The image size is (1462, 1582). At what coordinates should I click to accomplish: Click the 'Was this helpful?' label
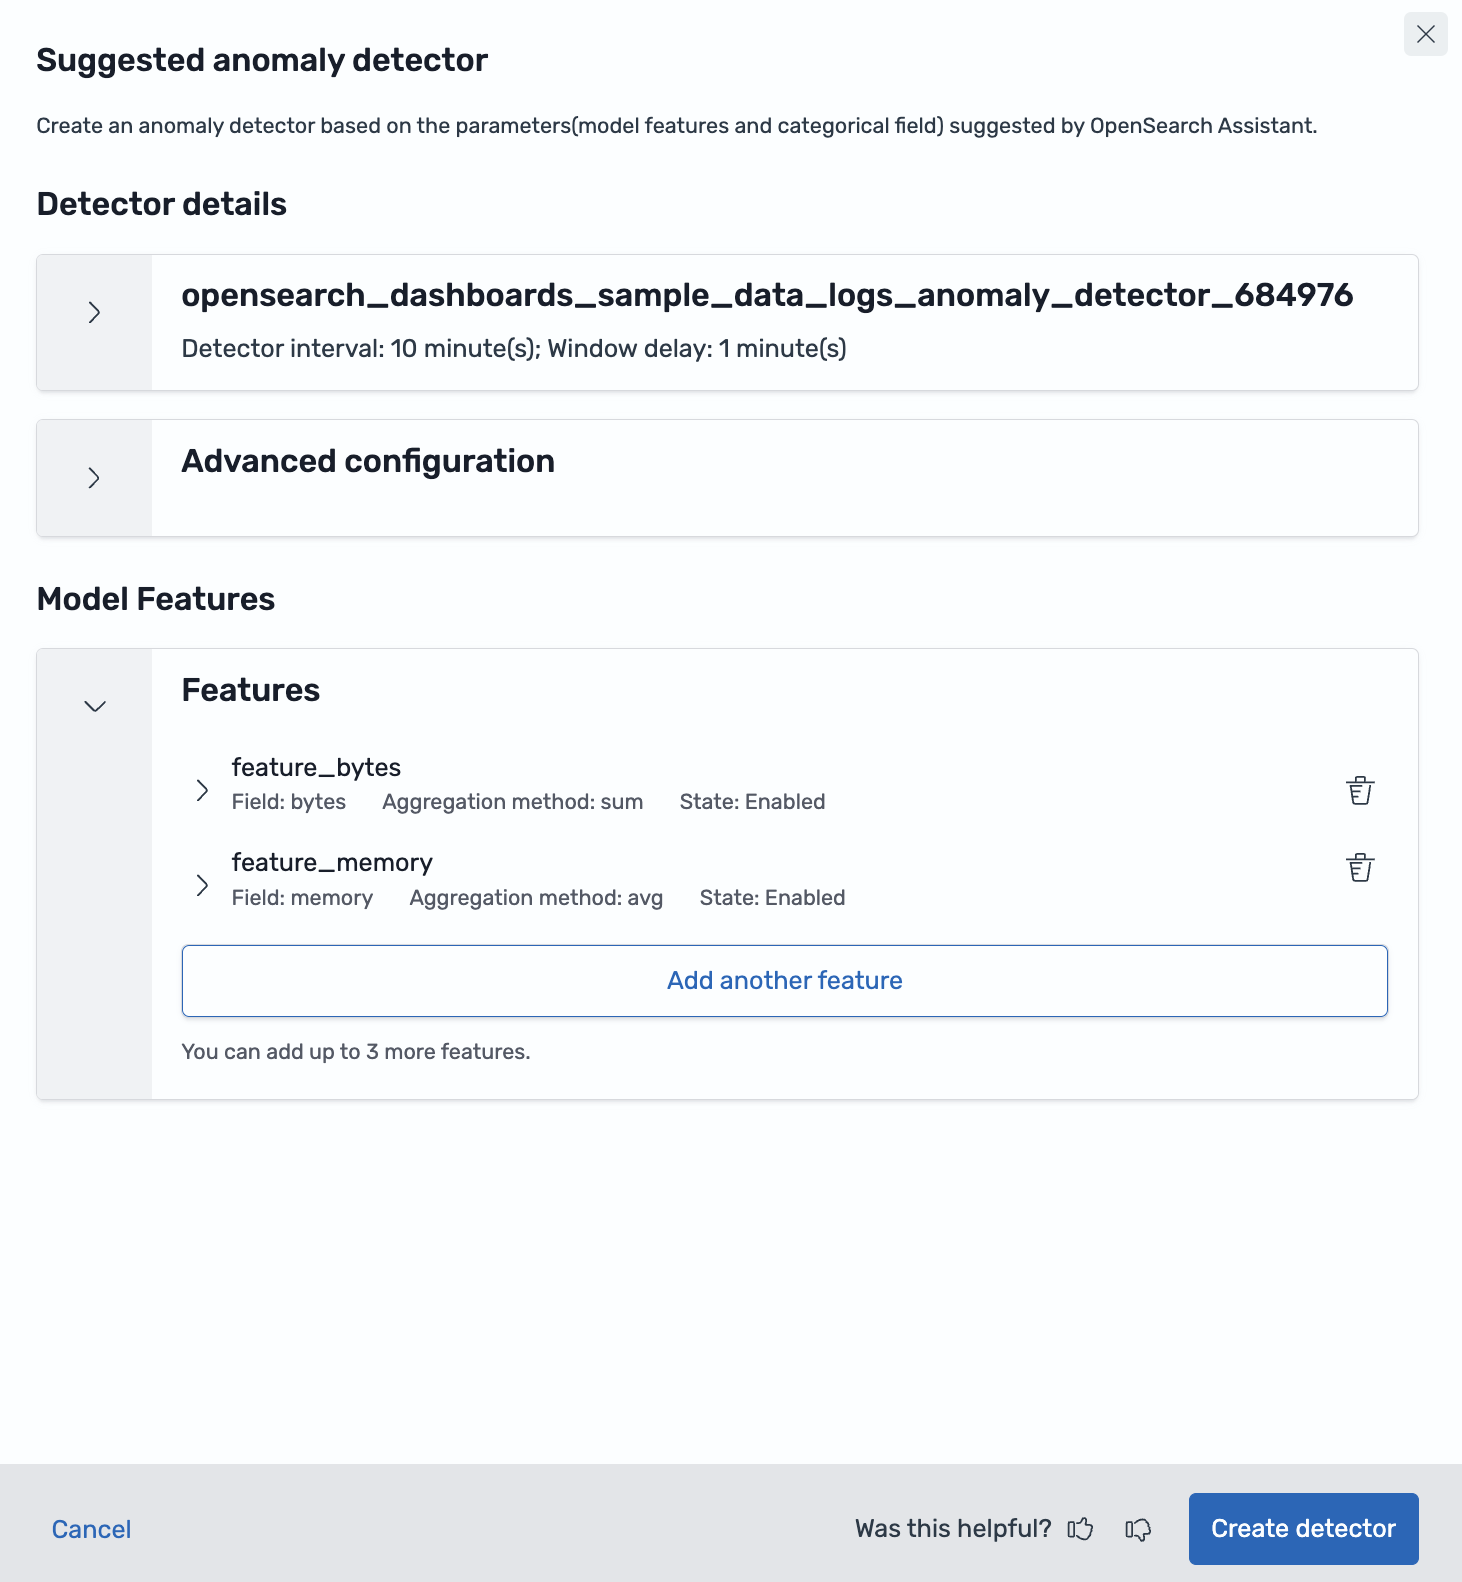(953, 1529)
